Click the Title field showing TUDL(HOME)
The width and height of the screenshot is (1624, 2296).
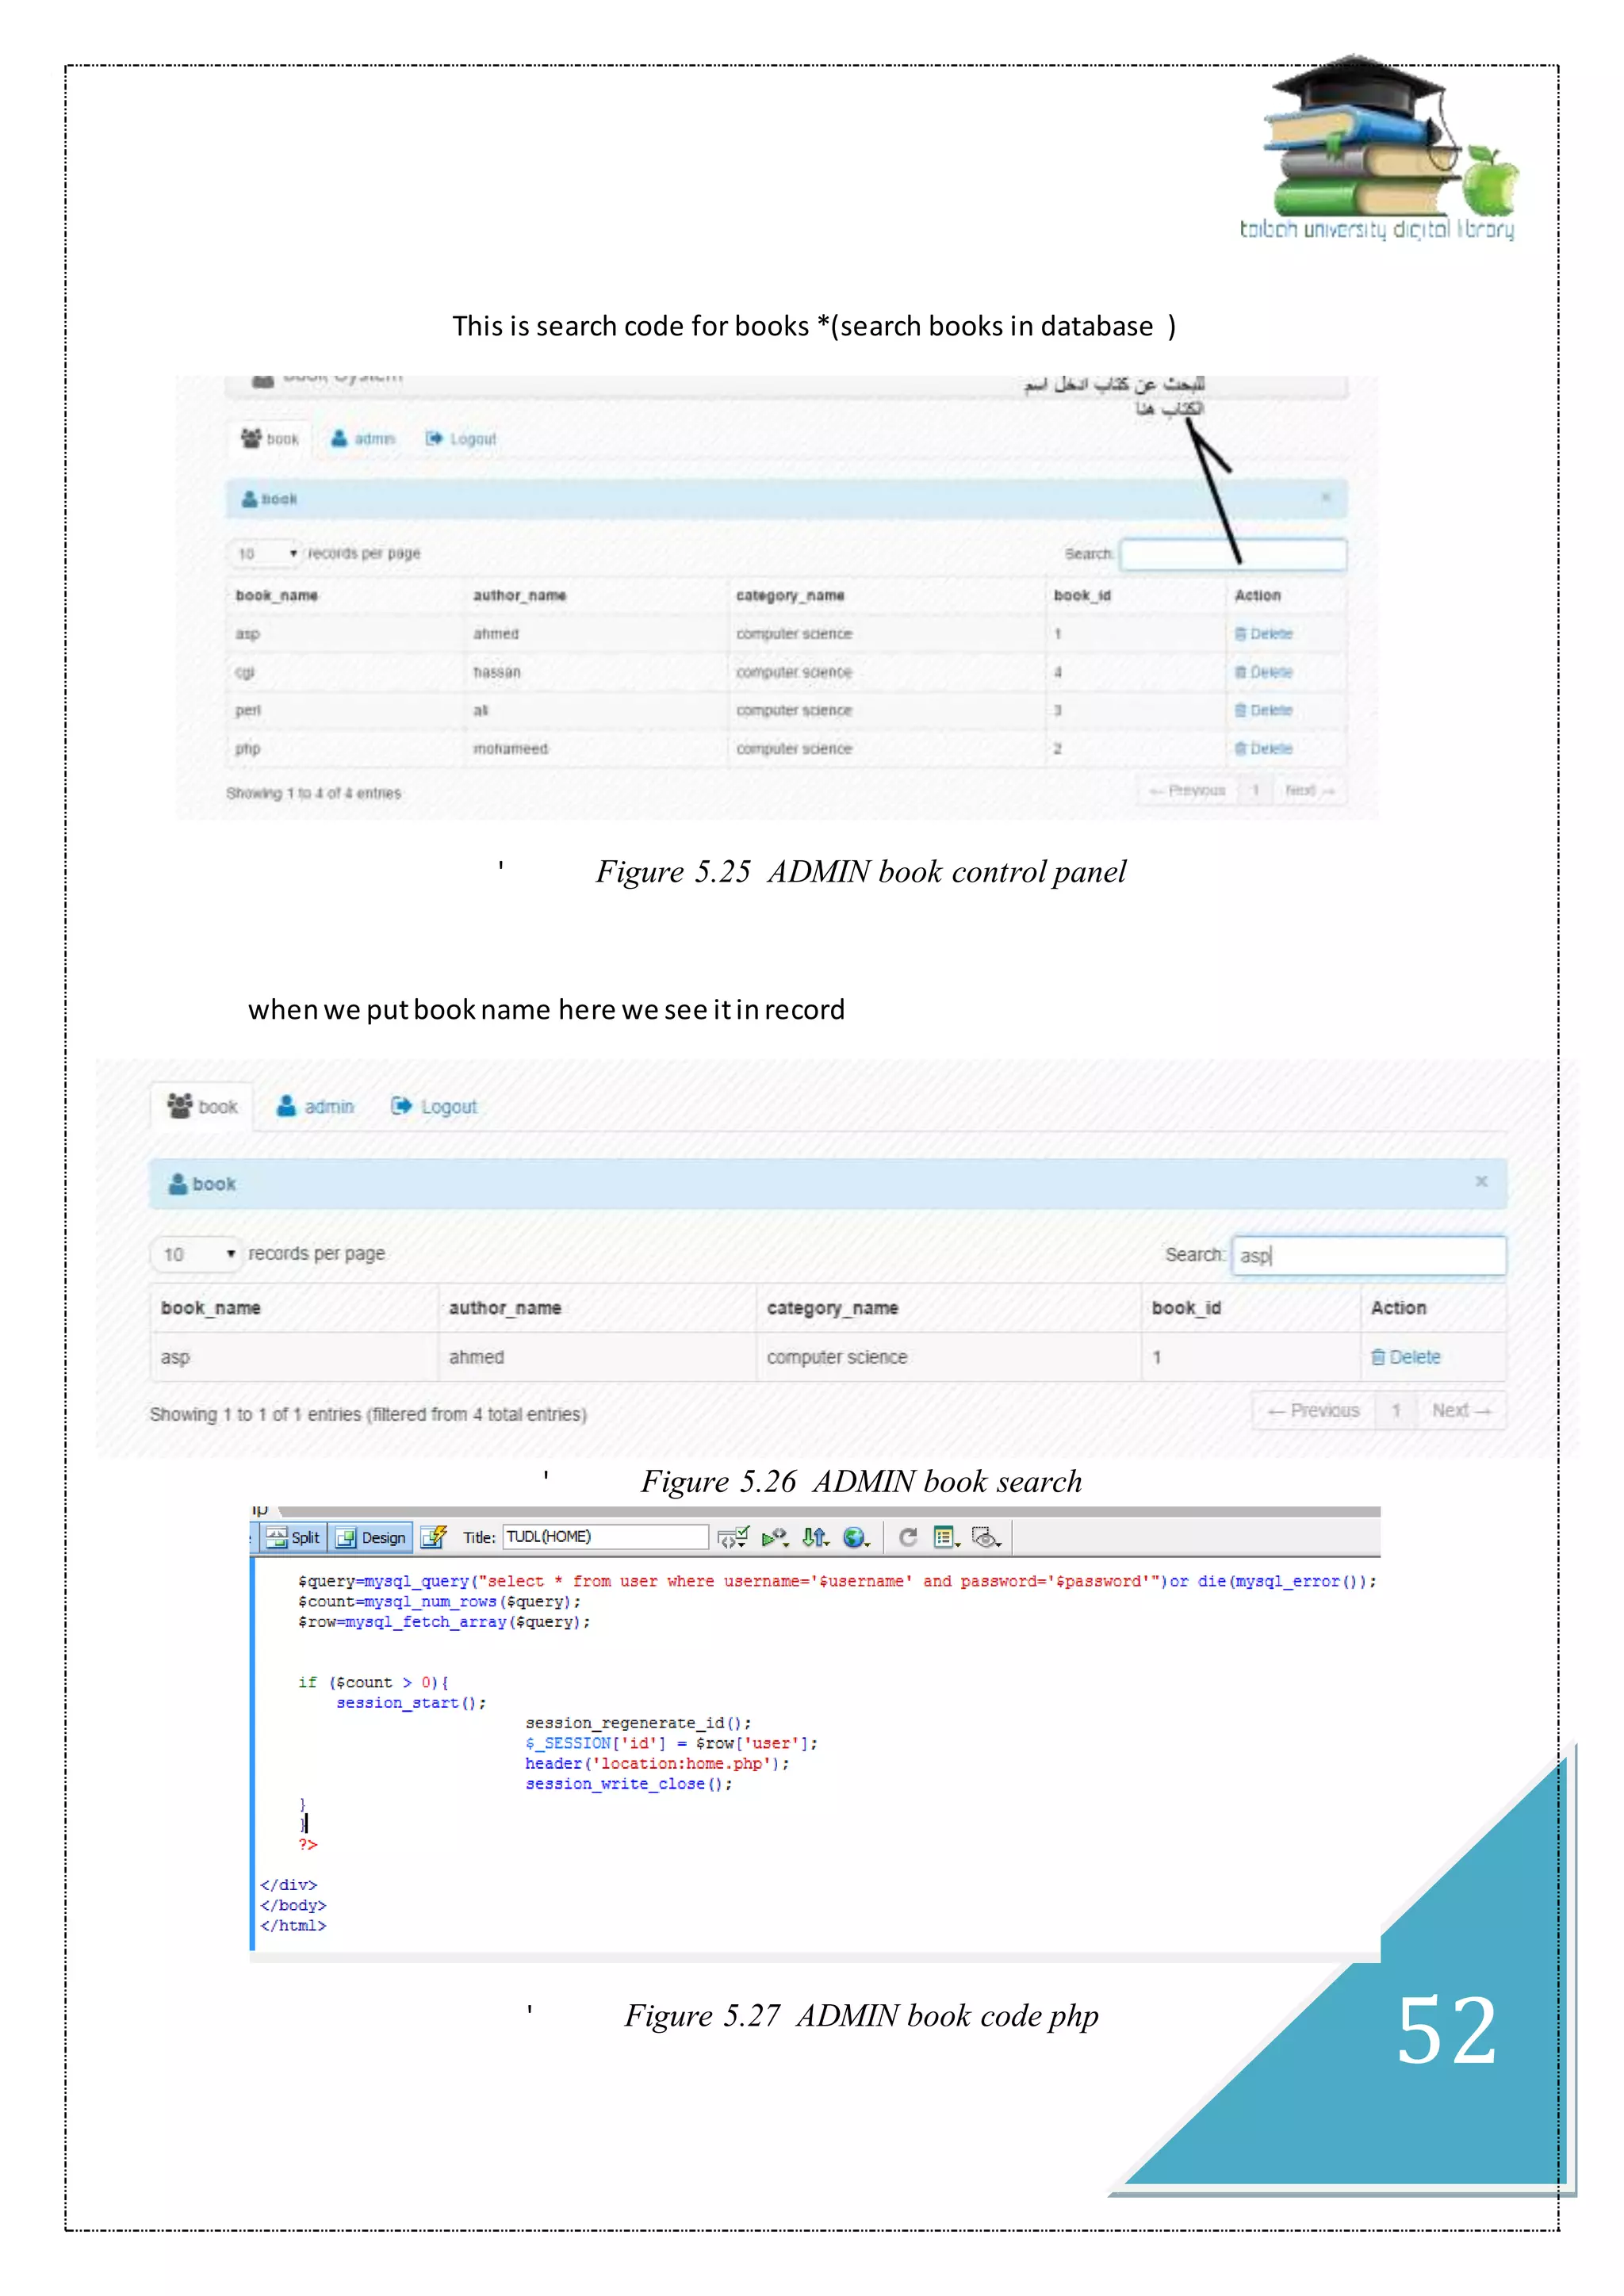[x=606, y=1536]
